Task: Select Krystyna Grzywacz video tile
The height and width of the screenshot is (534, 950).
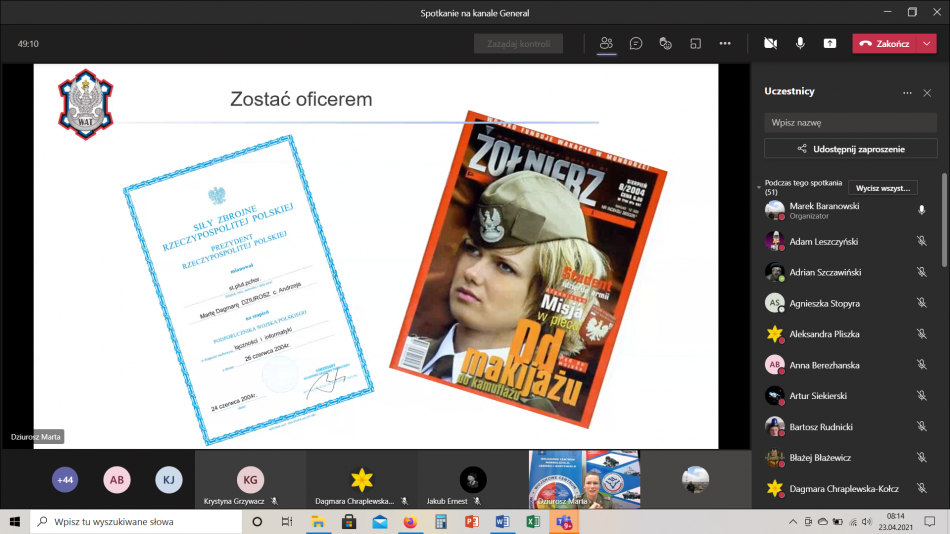Action: pyautogui.click(x=250, y=479)
